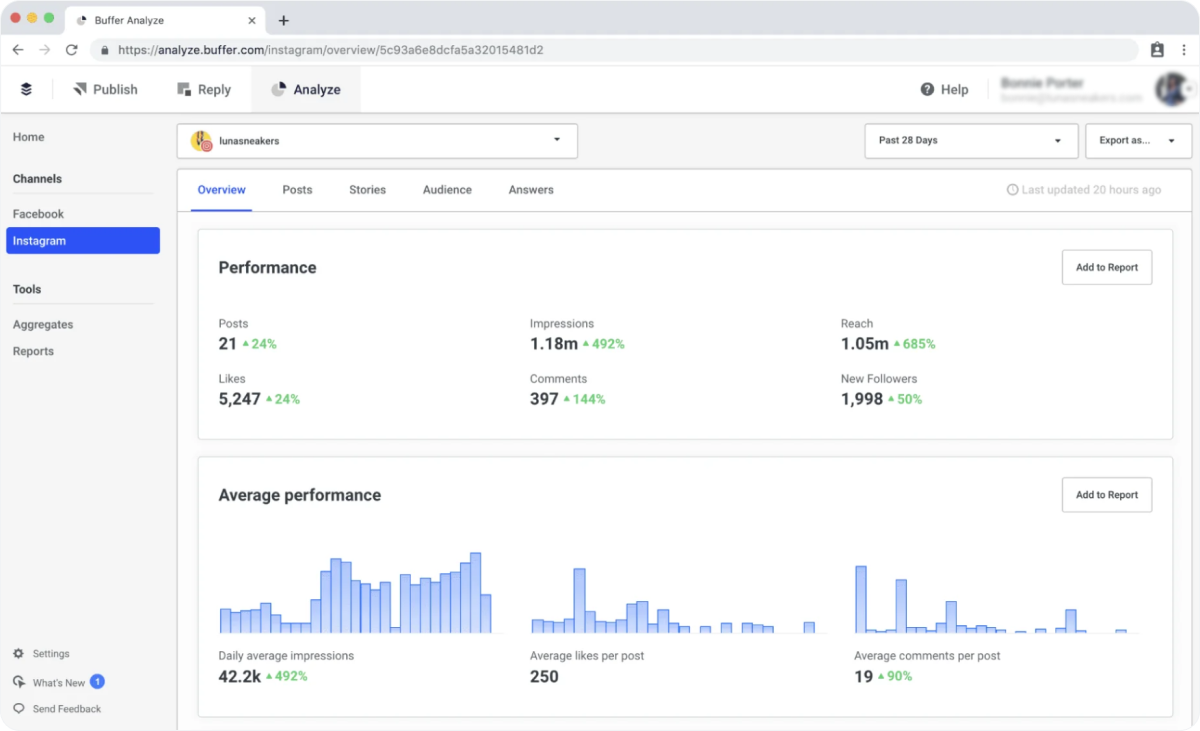Click the last updated clock icon
The width and height of the screenshot is (1200, 731).
click(x=1012, y=190)
